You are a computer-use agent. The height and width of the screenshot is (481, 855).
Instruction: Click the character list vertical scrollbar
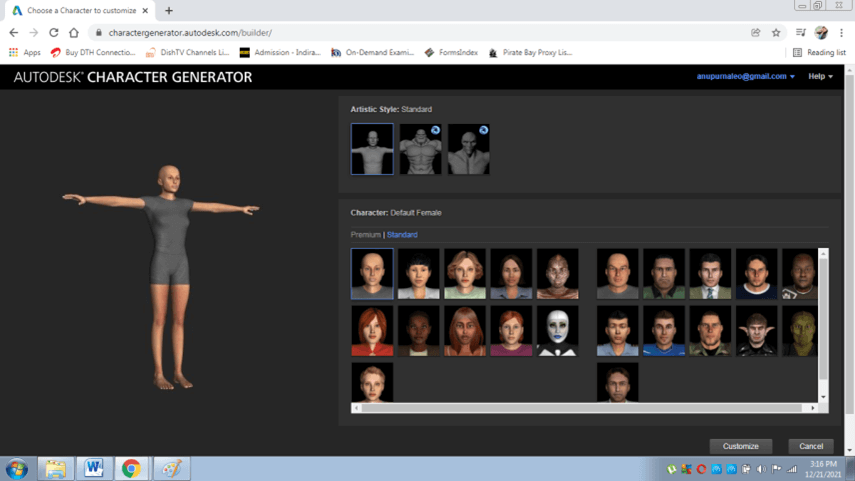(823, 319)
